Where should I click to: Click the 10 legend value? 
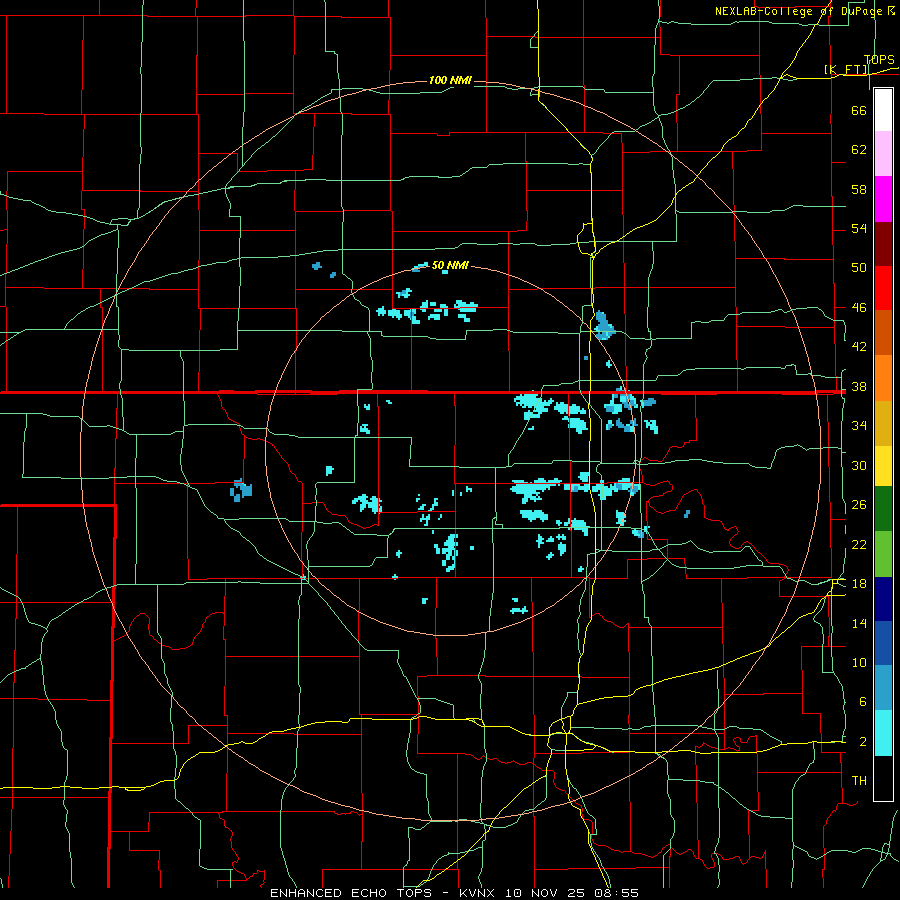point(859,663)
